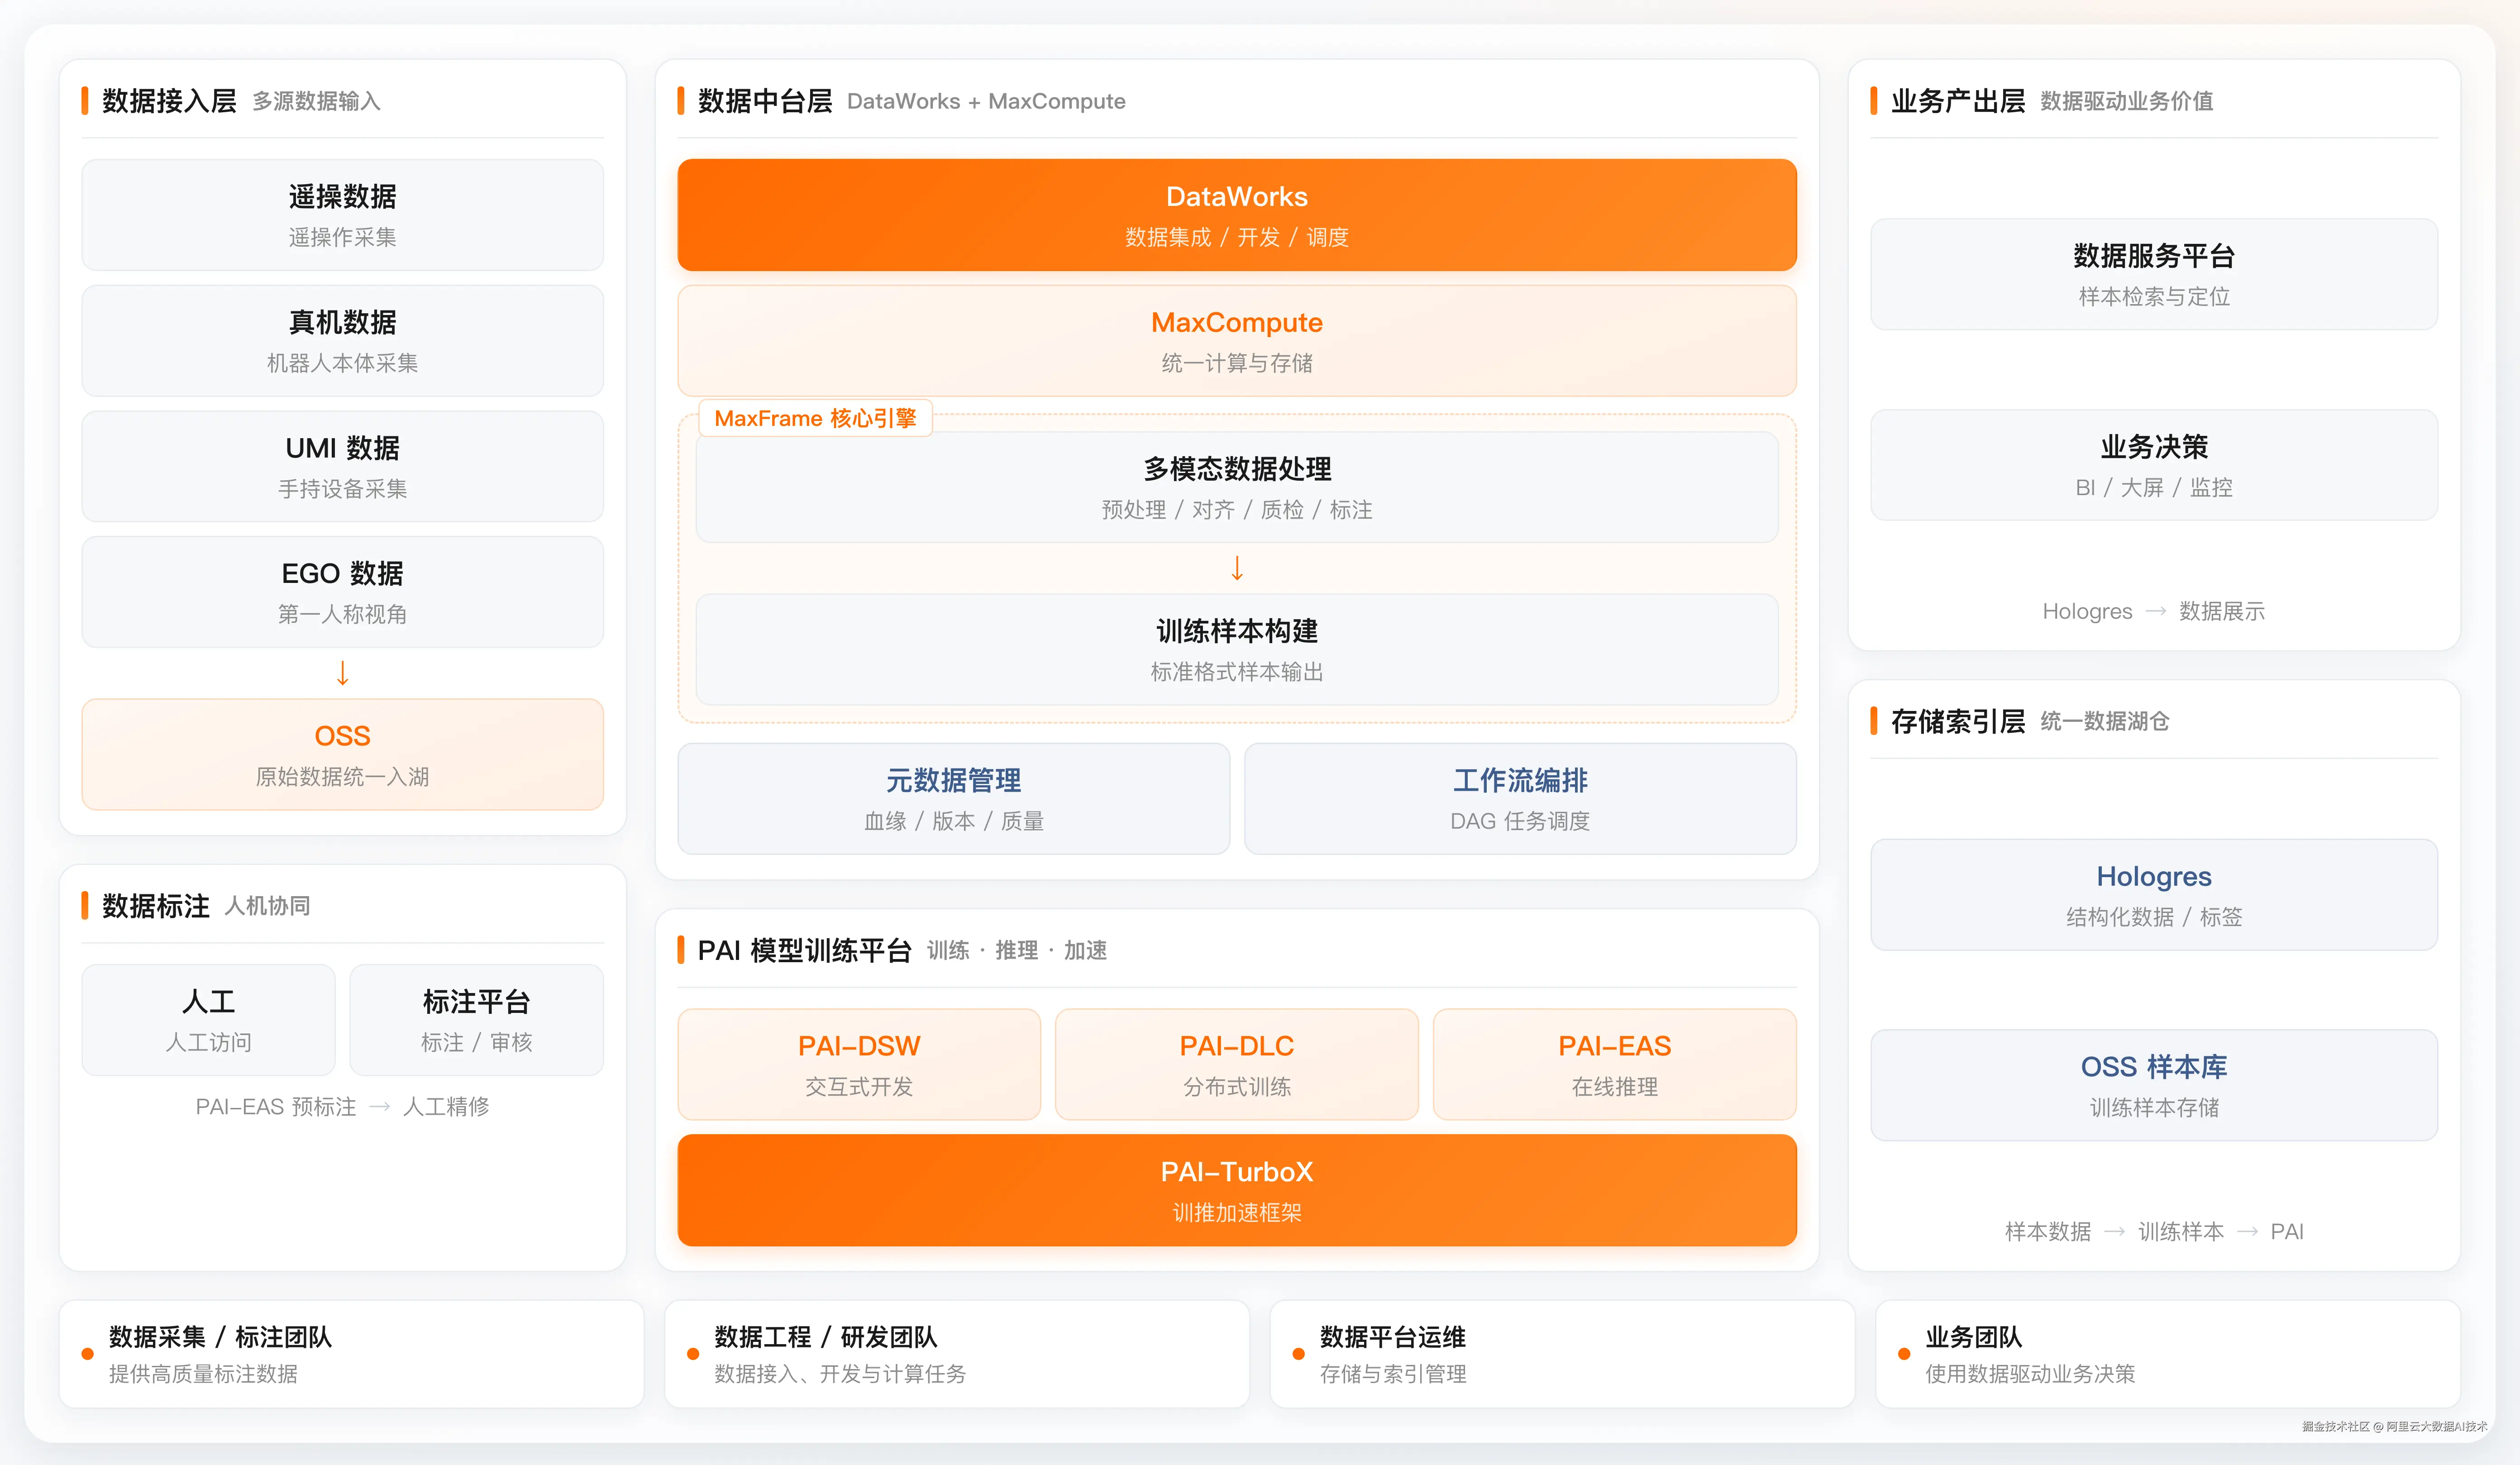Select the MaxCompute 统一计算与存储 card
2520x1465 pixels.
click(1237, 341)
